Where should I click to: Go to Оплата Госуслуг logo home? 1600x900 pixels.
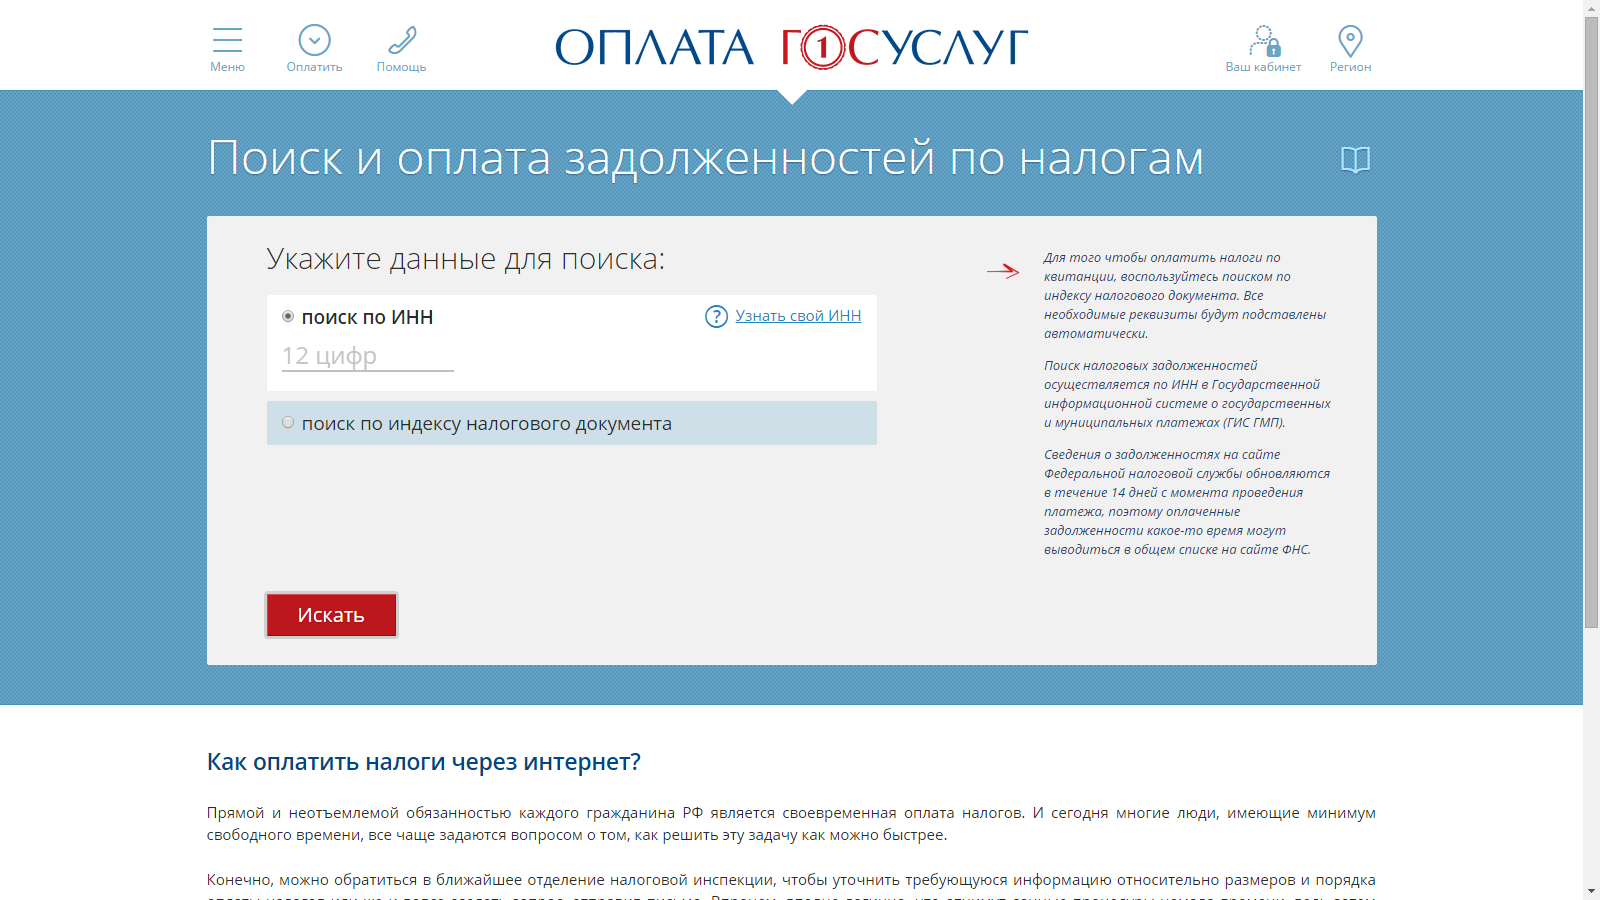[791, 47]
